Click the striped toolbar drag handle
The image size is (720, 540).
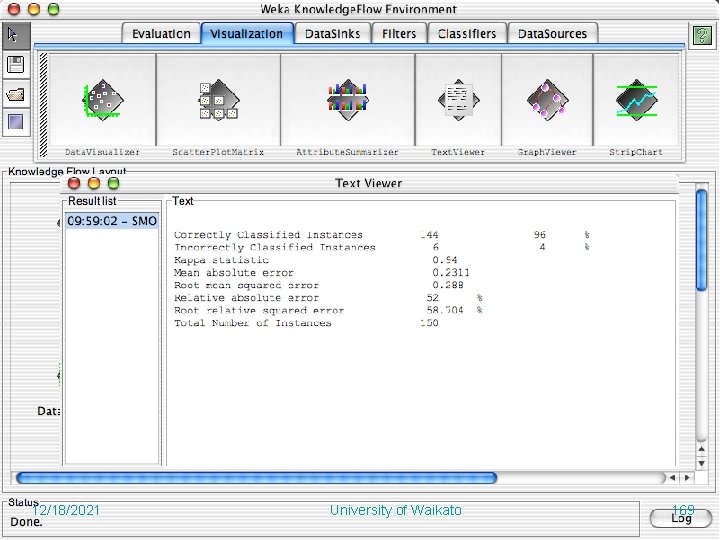43,105
